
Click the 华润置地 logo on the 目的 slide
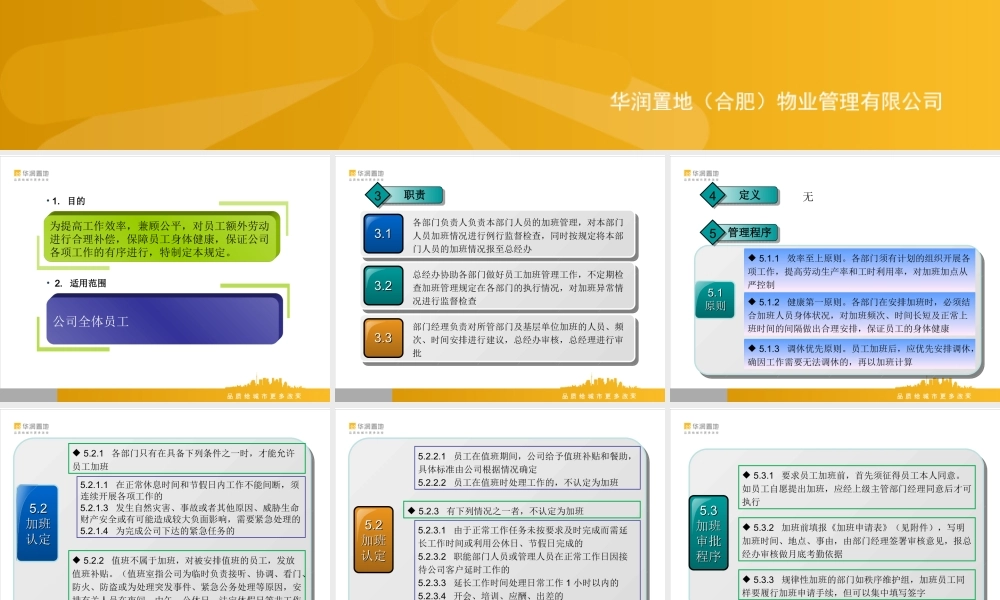(32, 175)
